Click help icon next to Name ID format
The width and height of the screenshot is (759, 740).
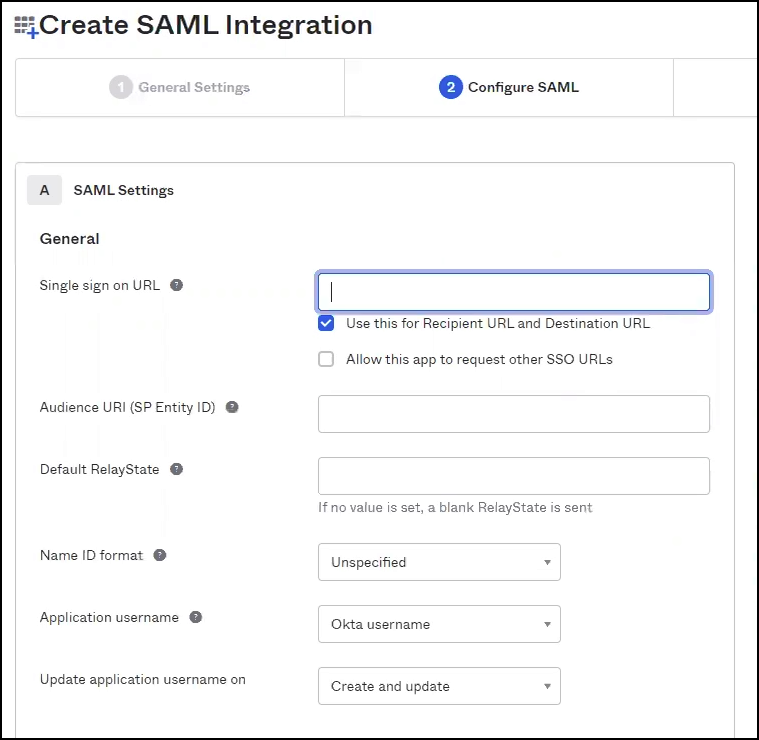160,555
